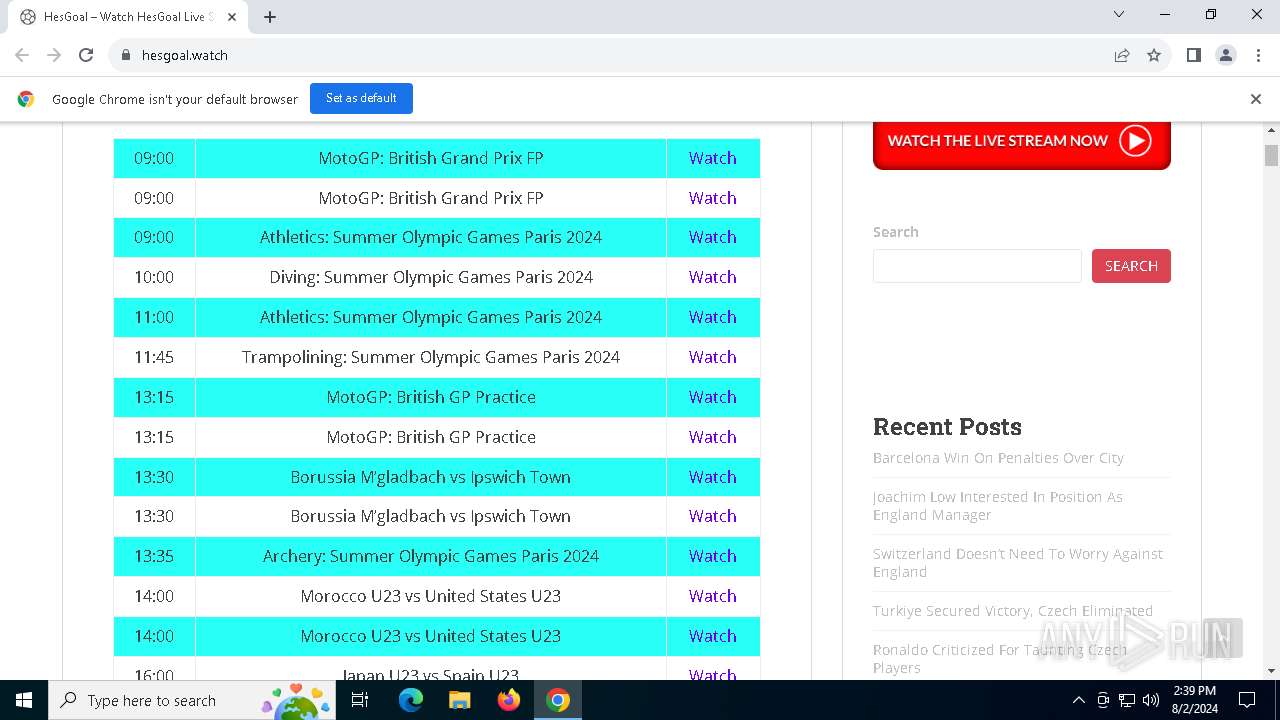The image size is (1280, 720).
Task: Open Joachim Low England Manager post
Action: click(x=998, y=506)
